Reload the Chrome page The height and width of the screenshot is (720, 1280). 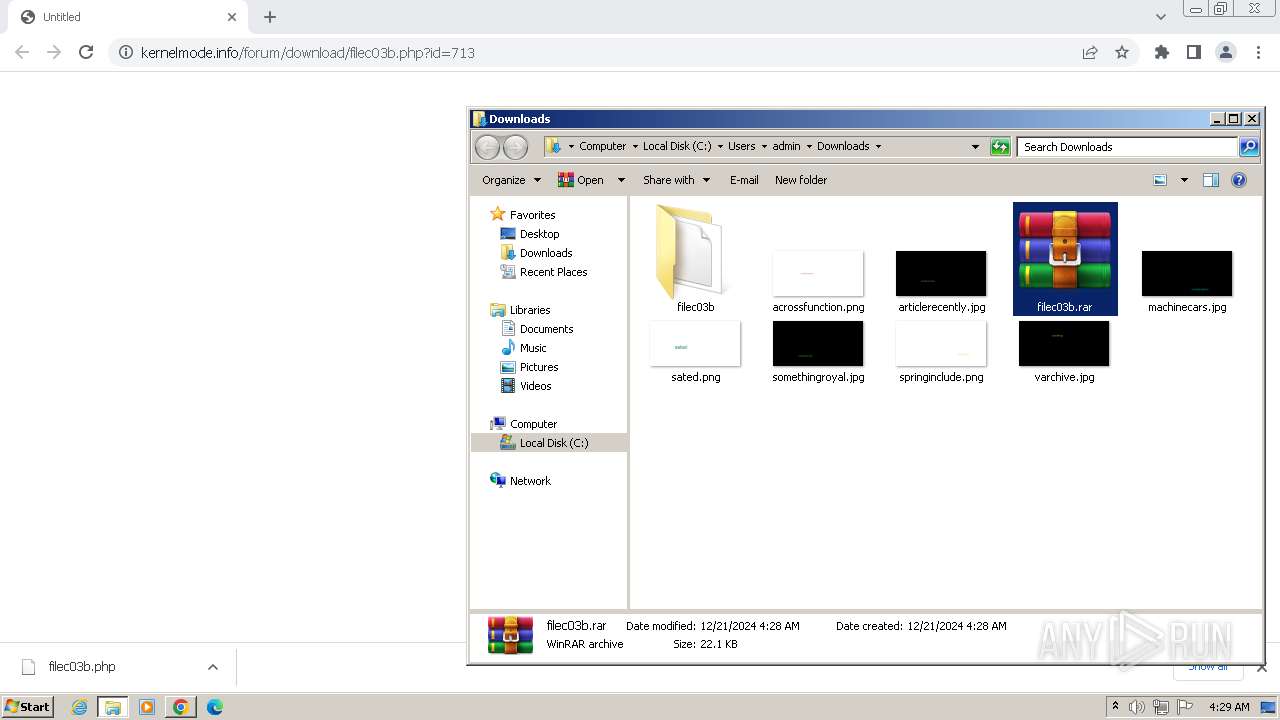point(86,52)
